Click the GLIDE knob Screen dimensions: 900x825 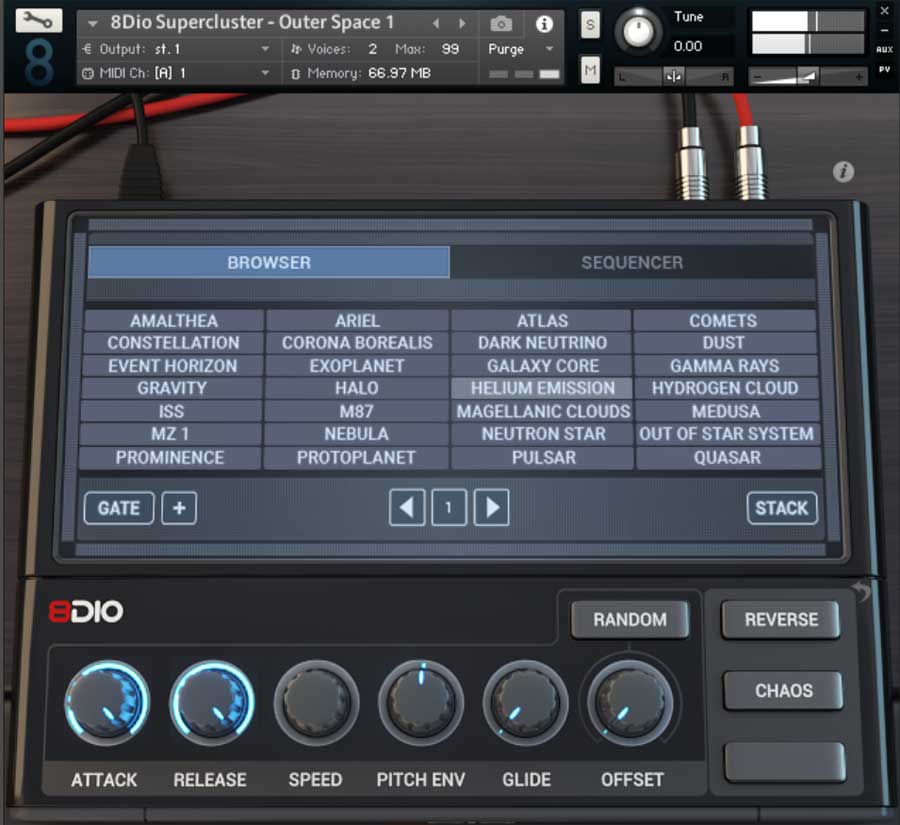point(526,703)
